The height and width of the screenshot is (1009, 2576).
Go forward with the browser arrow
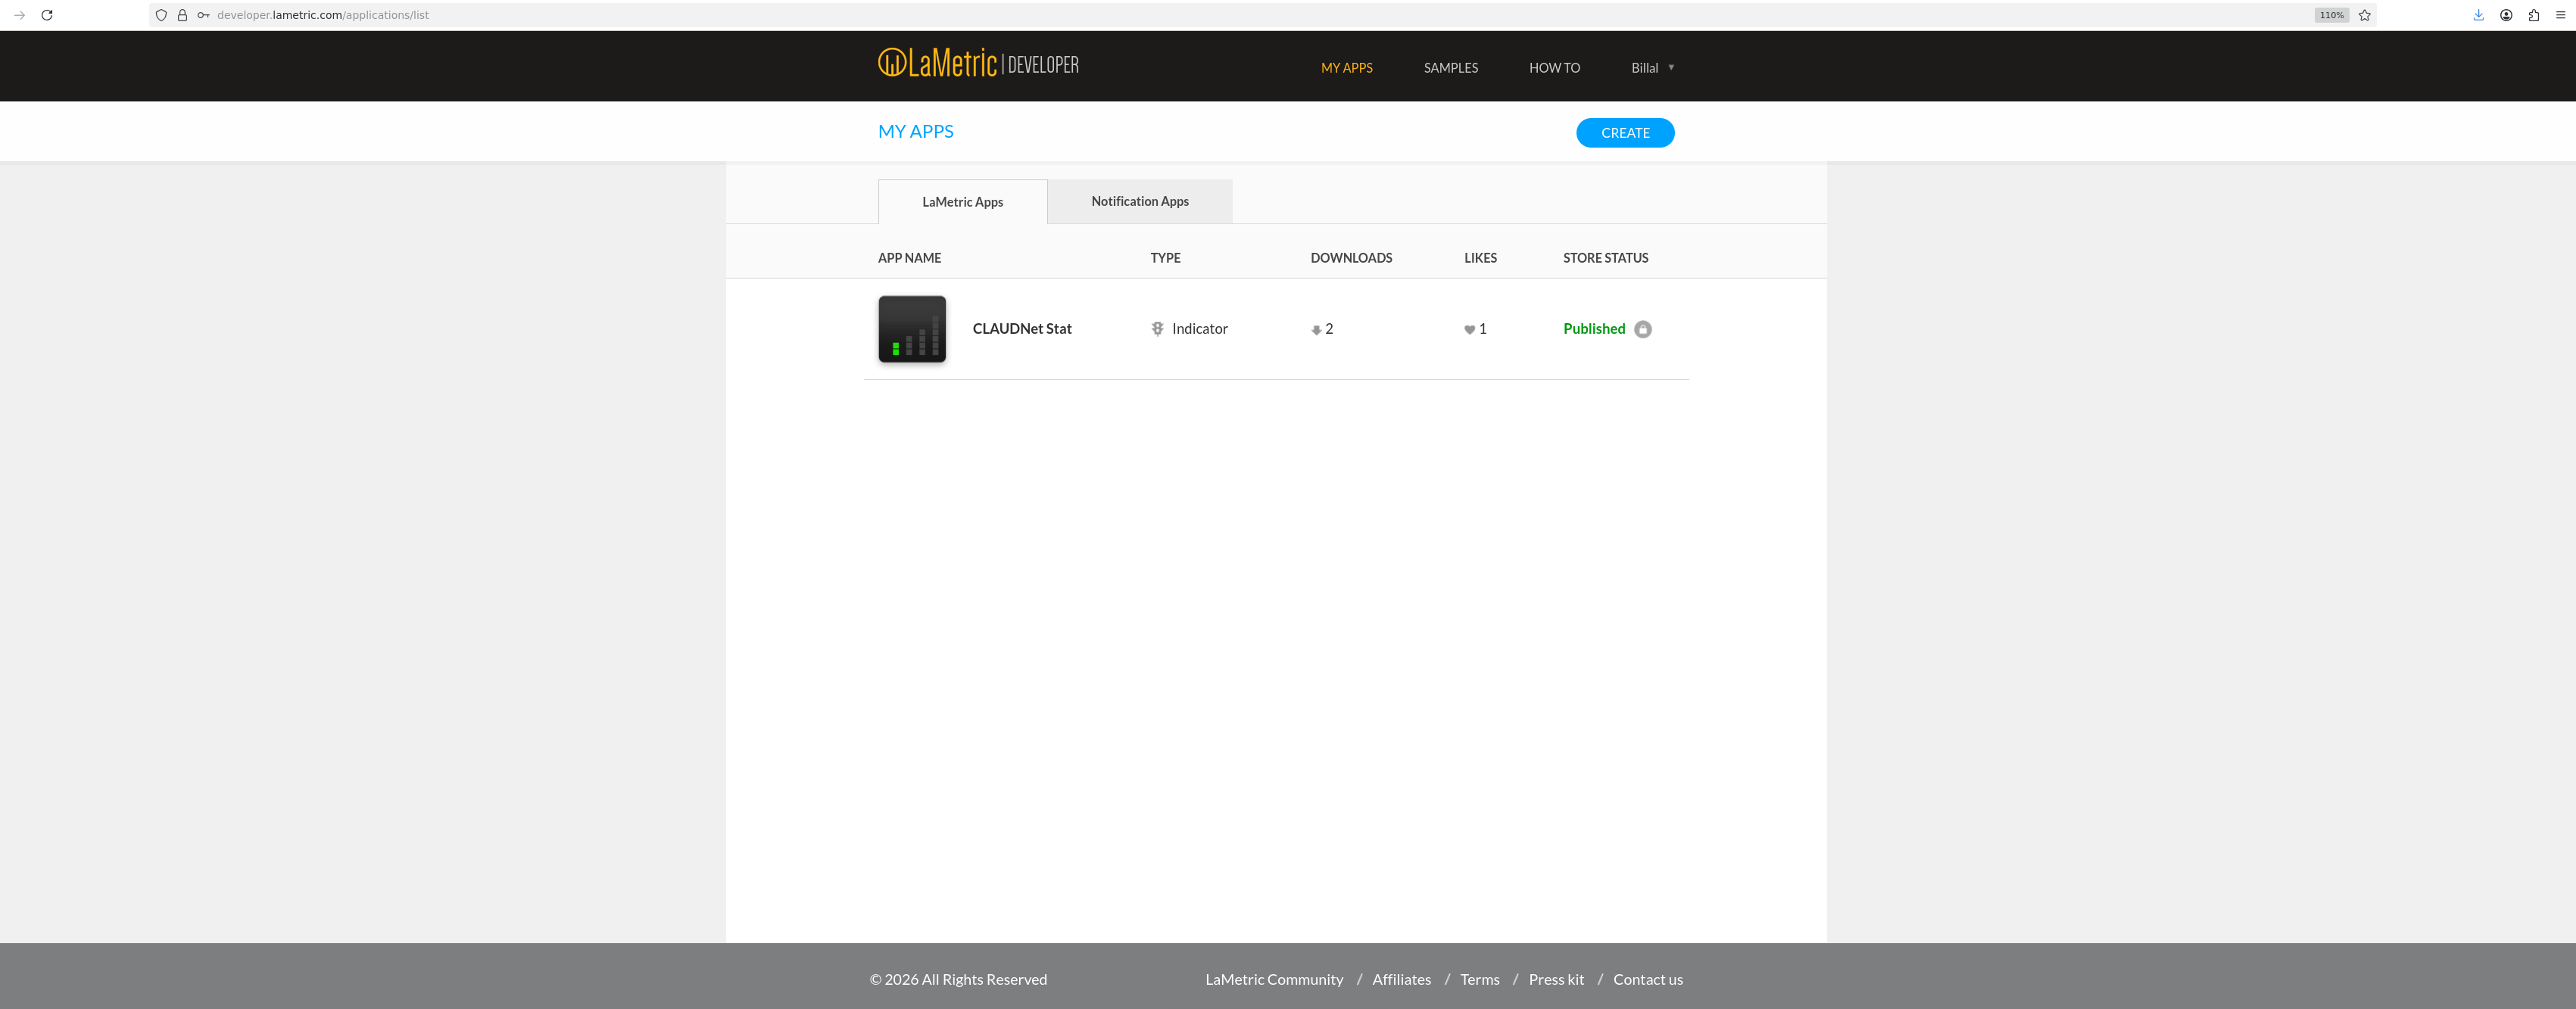click(x=19, y=15)
